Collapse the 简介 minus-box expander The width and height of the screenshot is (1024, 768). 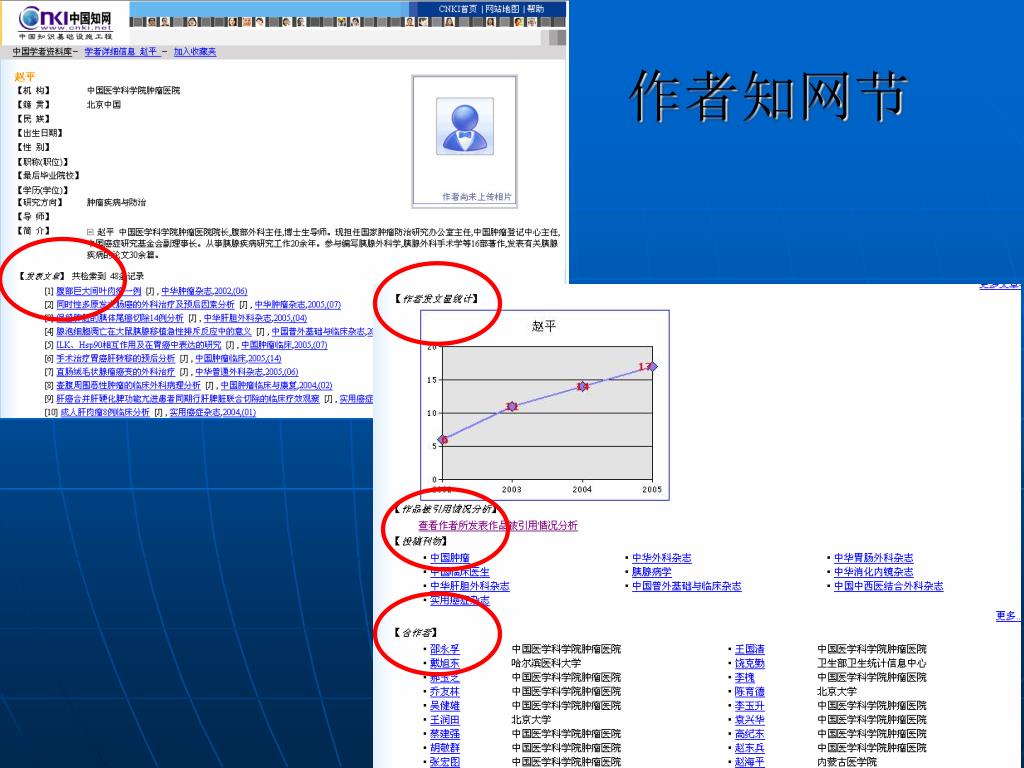tap(90, 231)
